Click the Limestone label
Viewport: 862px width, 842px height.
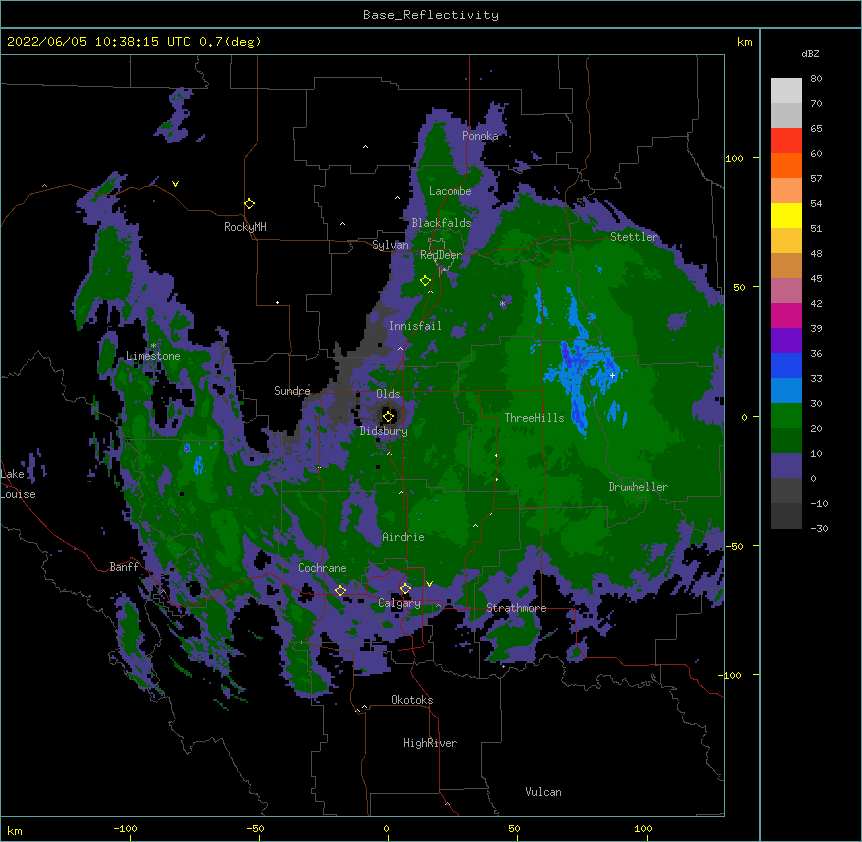point(153,356)
